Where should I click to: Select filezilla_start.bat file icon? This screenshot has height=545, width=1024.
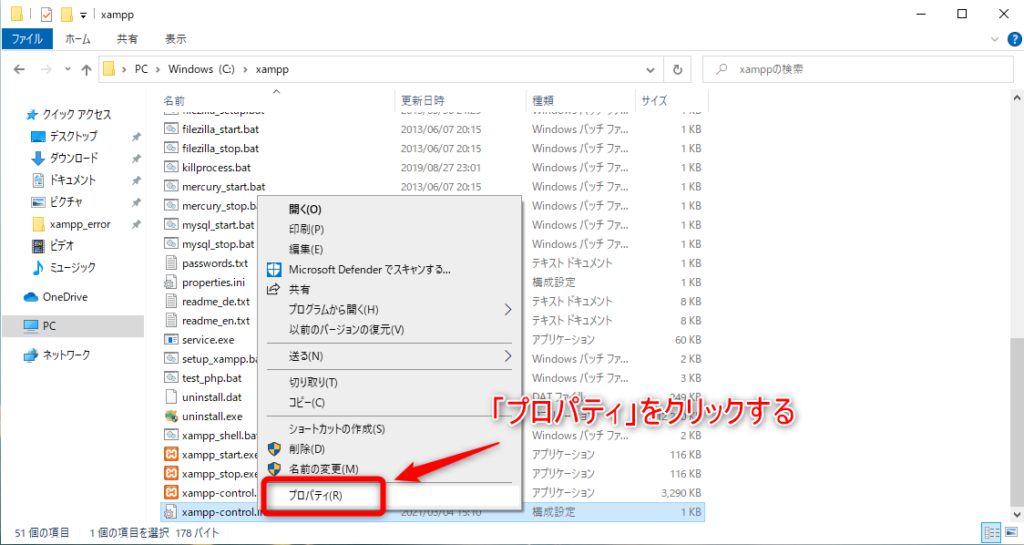(x=171, y=129)
